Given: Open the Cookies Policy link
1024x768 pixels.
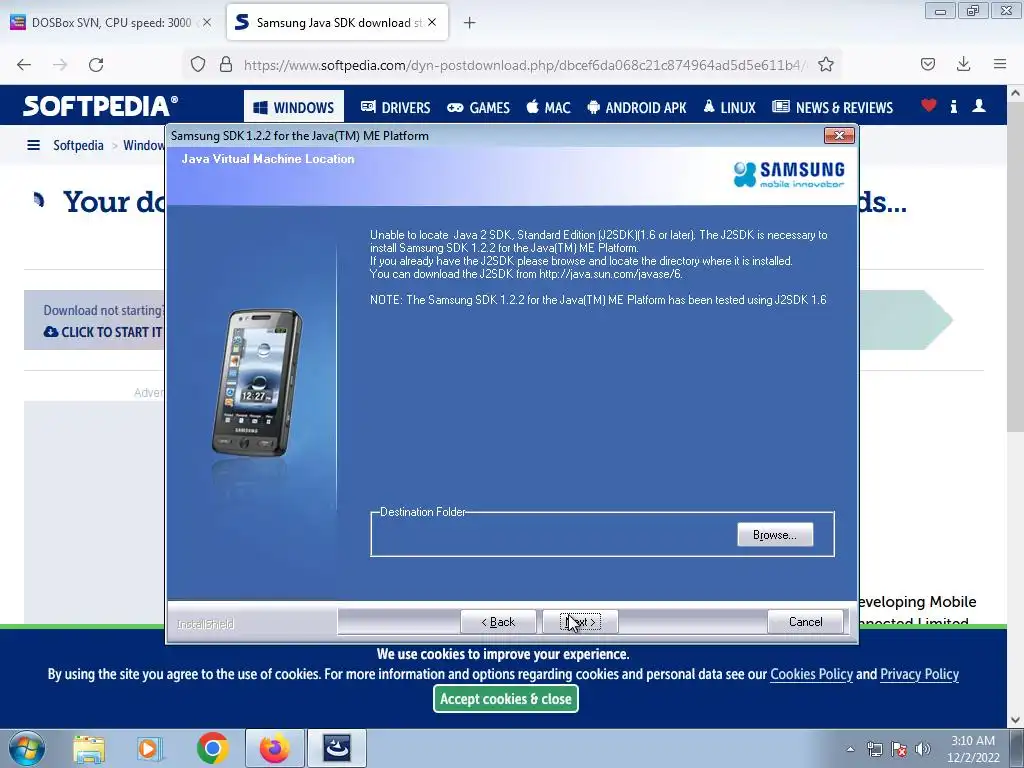Looking at the screenshot, I should pyautogui.click(x=811, y=674).
